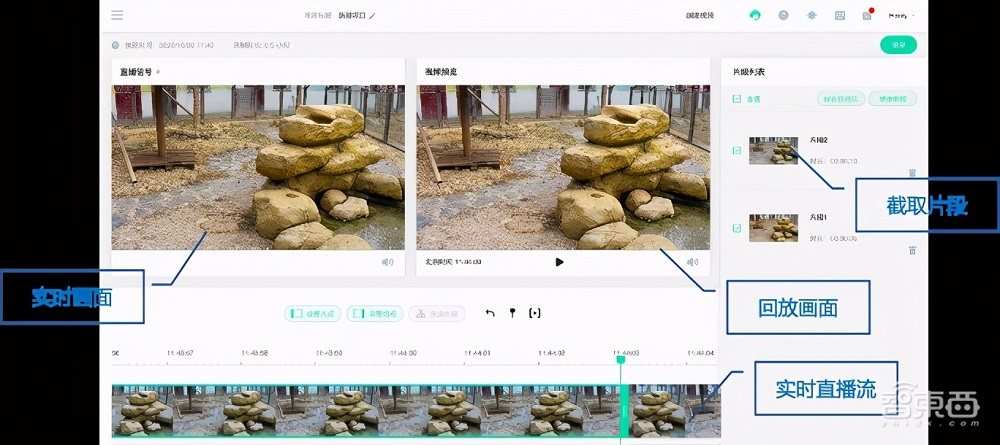
Task: Open the hamburger menu in top-left corner
Action: tap(117, 15)
